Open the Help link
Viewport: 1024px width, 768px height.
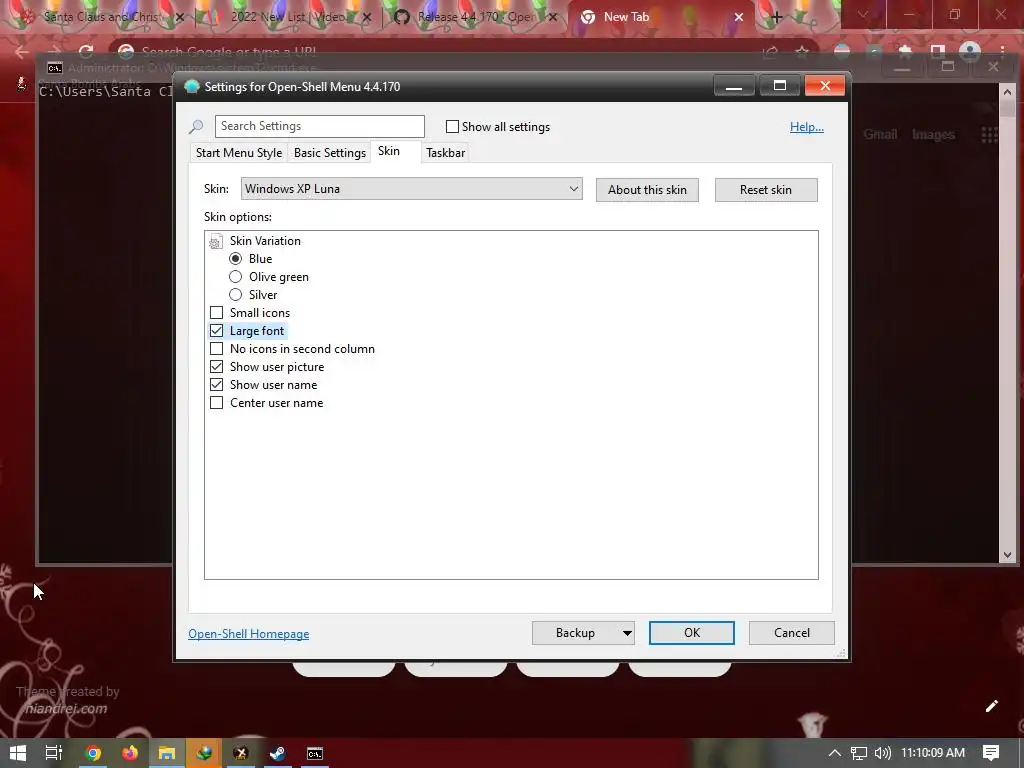point(807,127)
